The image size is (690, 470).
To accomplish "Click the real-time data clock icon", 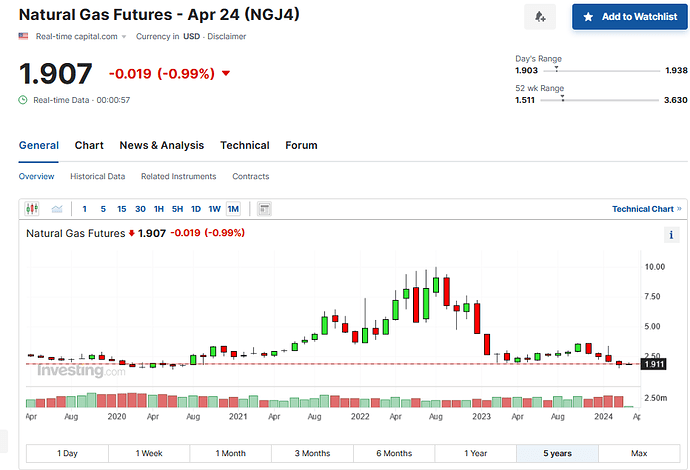I will pyautogui.click(x=23, y=100).
